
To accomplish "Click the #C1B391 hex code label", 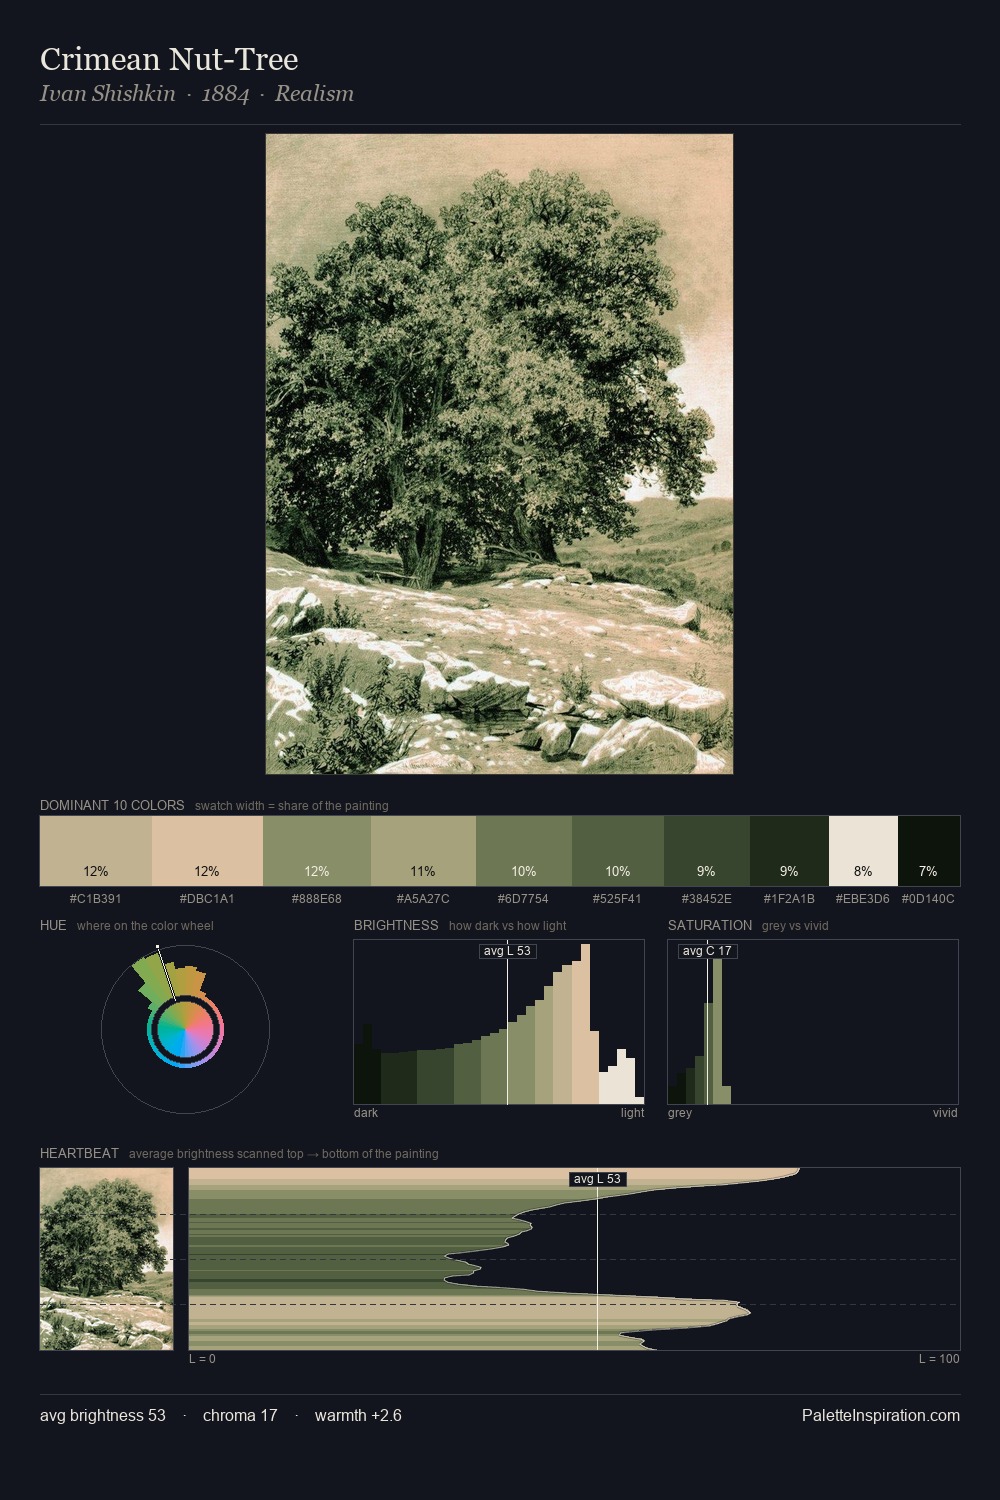I will pos(96,898).
